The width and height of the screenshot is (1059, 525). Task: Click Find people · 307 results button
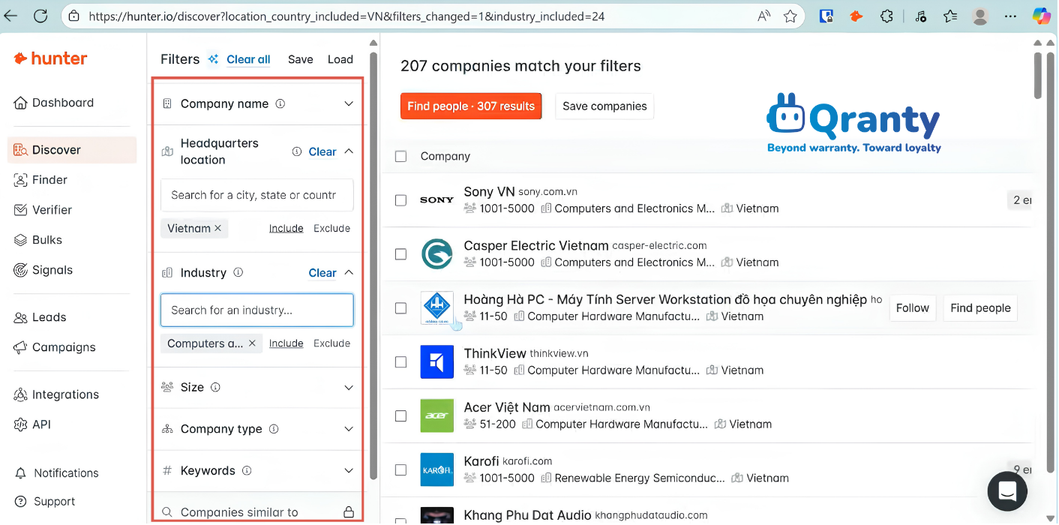coord(471,106)
